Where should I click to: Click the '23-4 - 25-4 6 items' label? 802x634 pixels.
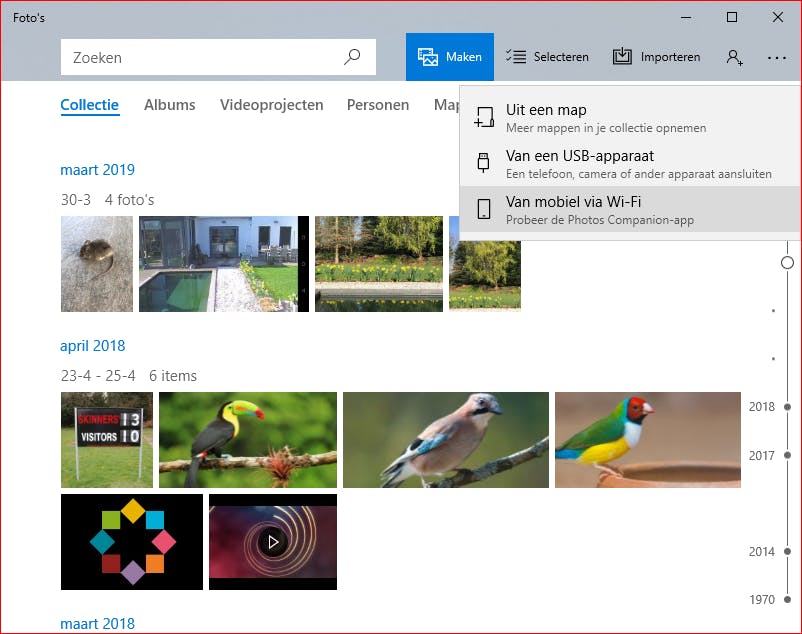[129, 376]
